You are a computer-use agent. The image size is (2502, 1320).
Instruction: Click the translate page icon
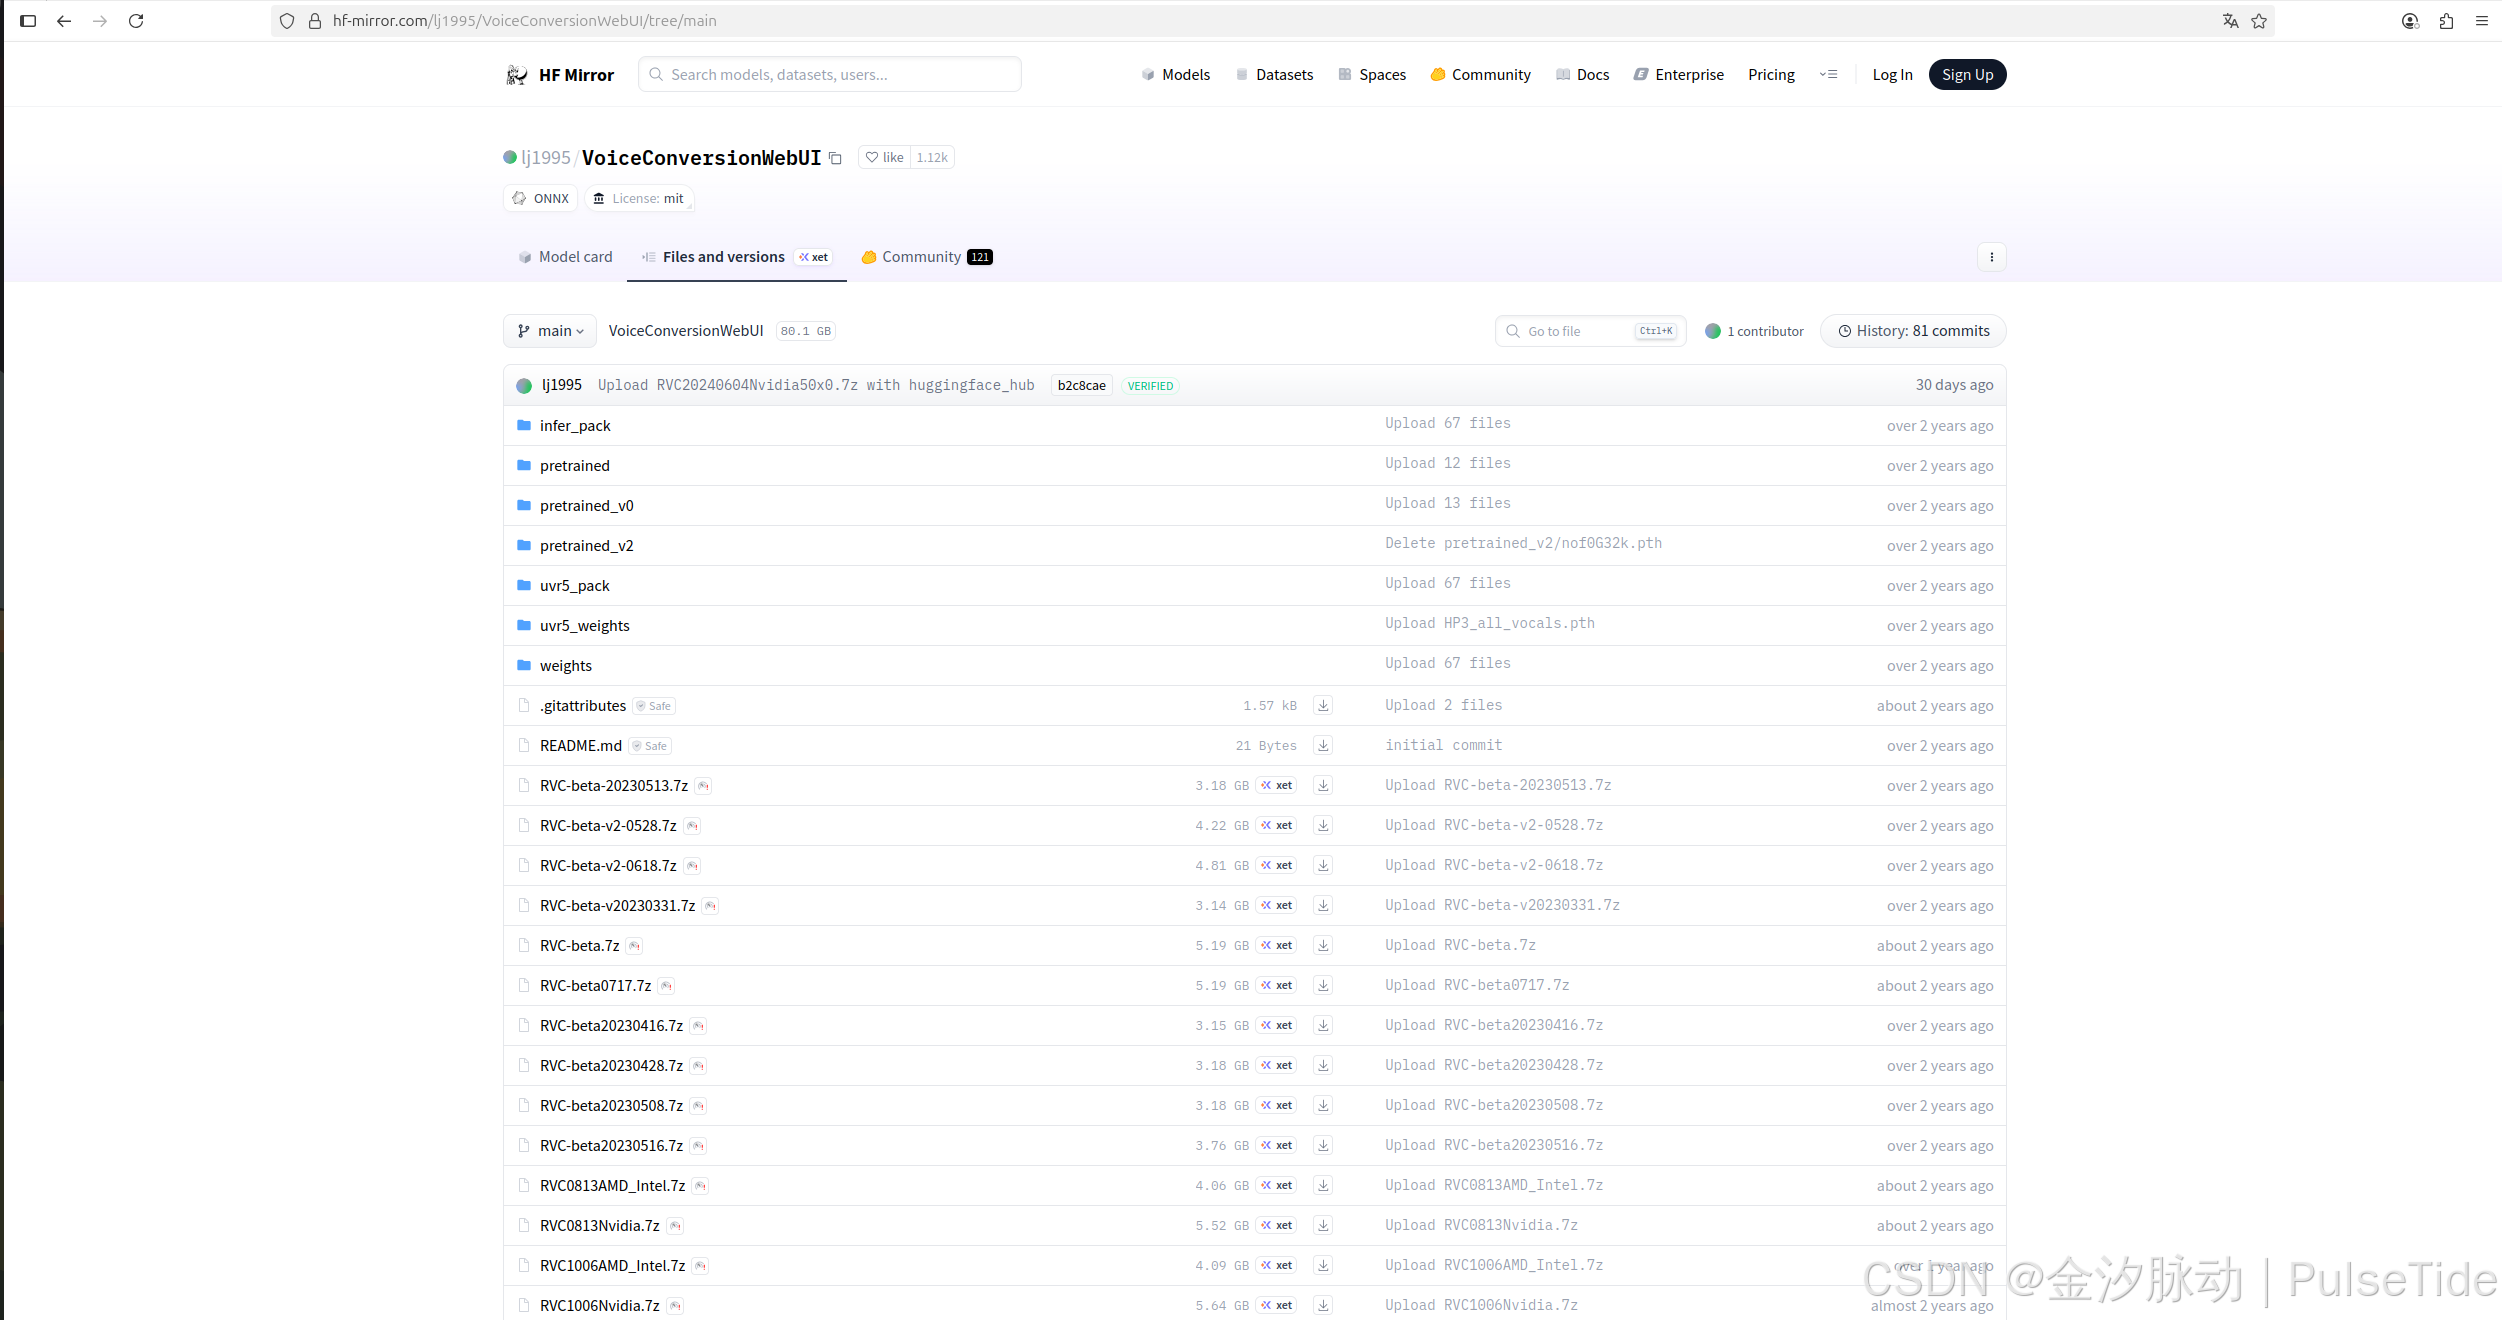[2230, 20]
